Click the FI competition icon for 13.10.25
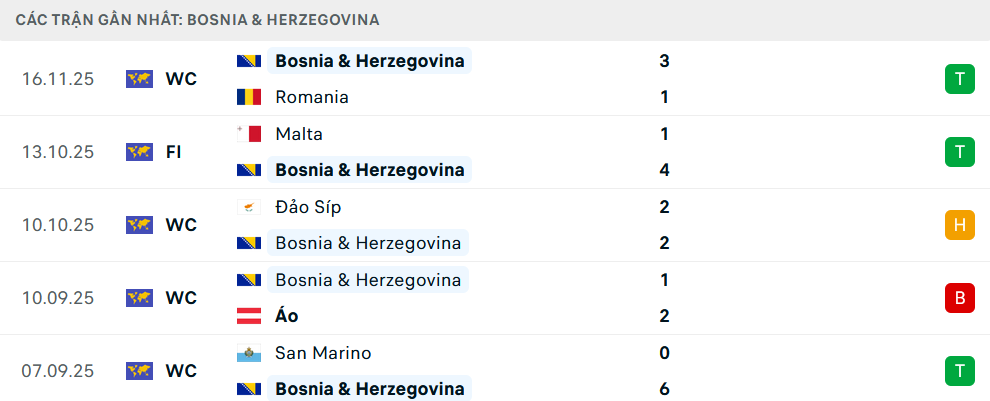 pos(139,152)
